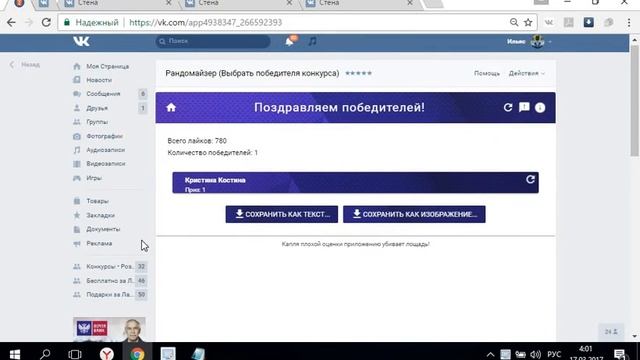
Task: Bookmark page with star icon in address bar
Action: [528, 22]
